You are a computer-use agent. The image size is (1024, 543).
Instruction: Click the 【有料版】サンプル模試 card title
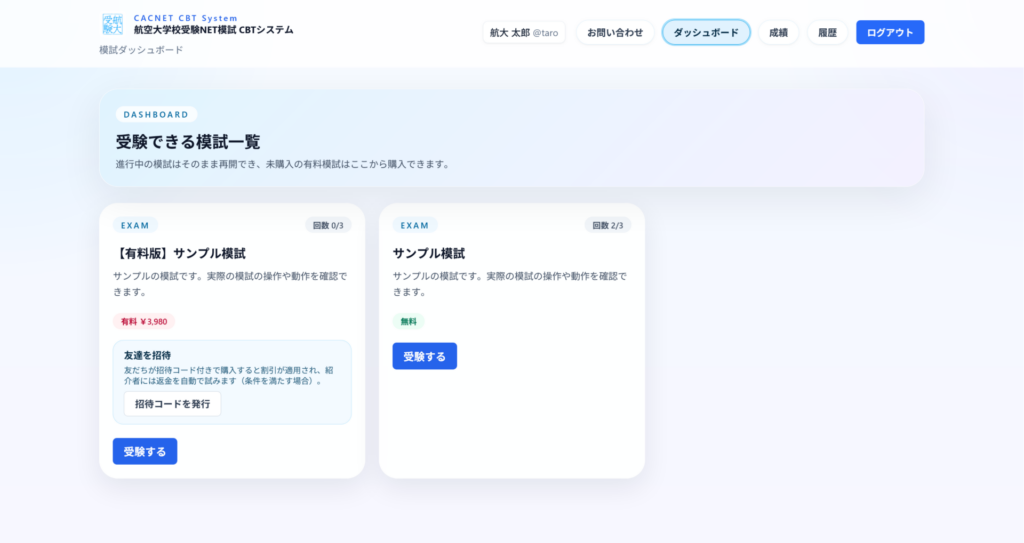(179, 253)
